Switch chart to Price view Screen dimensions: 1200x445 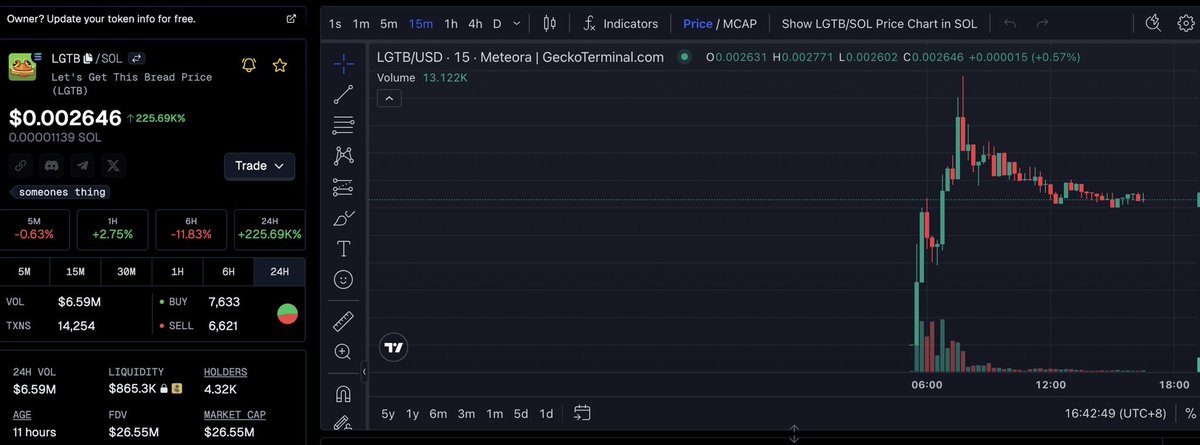click(x=698, y=23)
